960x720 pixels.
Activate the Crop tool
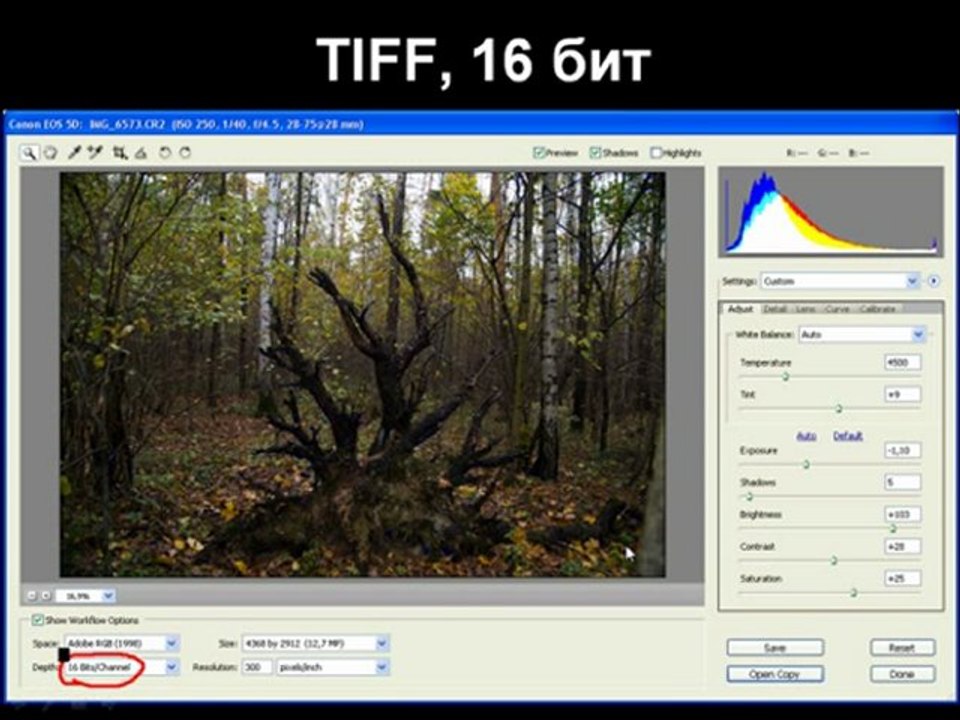[121, 152]
